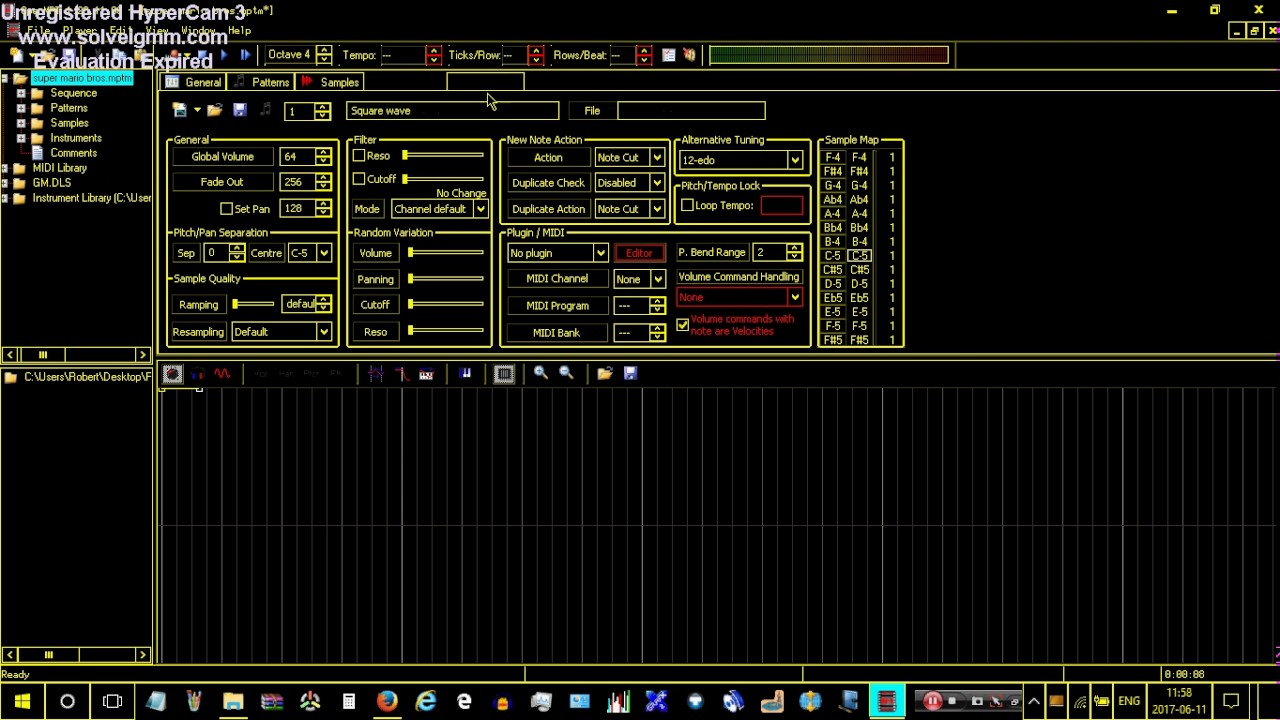Show the volume envelope
1280x720 pixels.
(172, 374)
